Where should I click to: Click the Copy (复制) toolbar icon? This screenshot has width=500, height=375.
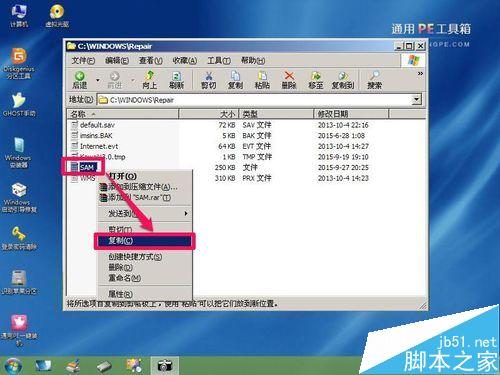pyautogui.click(x=235, y=80)
